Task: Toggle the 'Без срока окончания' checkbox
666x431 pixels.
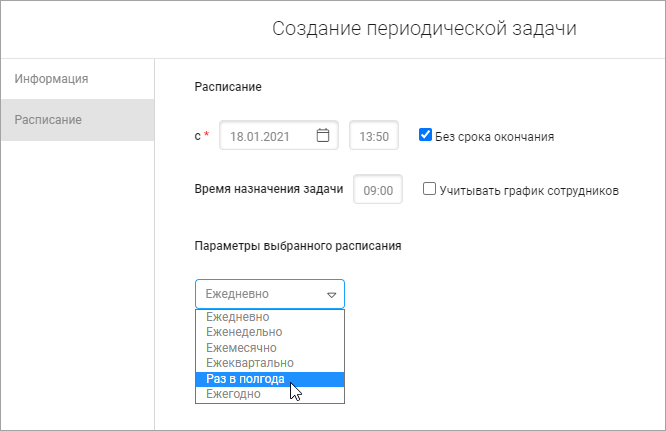Action: [425, 135]
